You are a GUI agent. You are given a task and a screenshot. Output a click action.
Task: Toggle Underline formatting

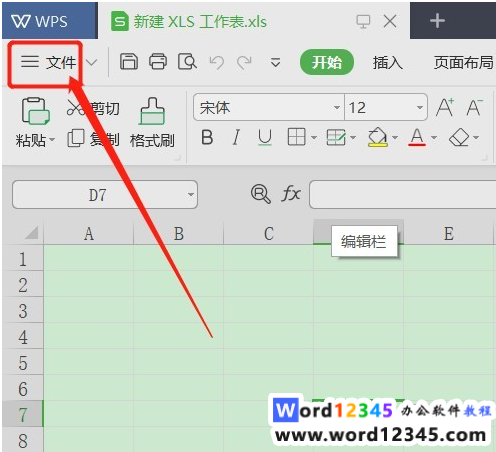(x=265, y=137)
